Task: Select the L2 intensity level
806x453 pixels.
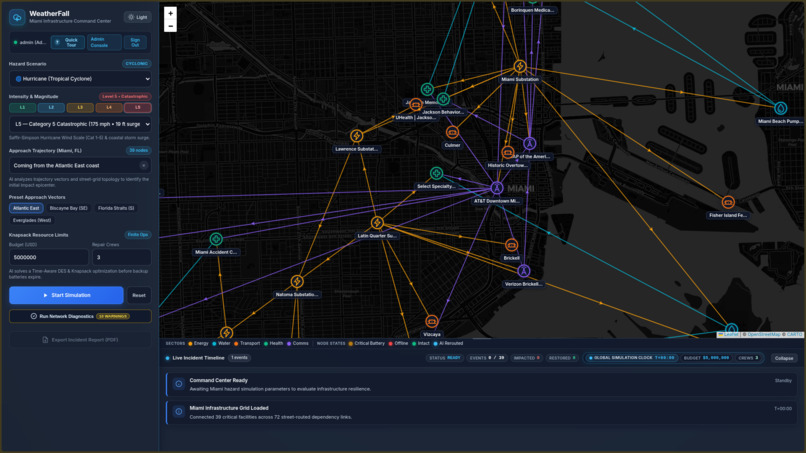Action: tap(51, 107)
